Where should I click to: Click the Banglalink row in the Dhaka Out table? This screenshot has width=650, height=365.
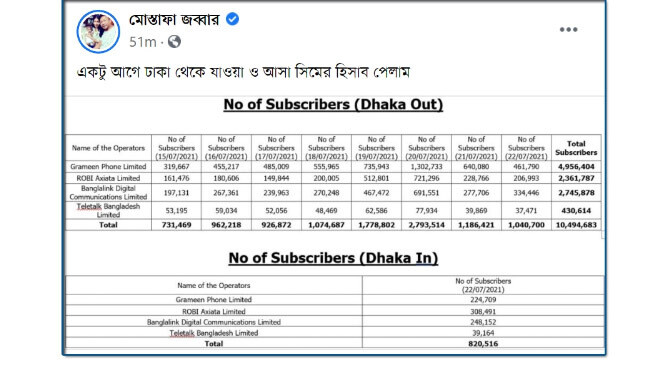(x=333, y=193)
